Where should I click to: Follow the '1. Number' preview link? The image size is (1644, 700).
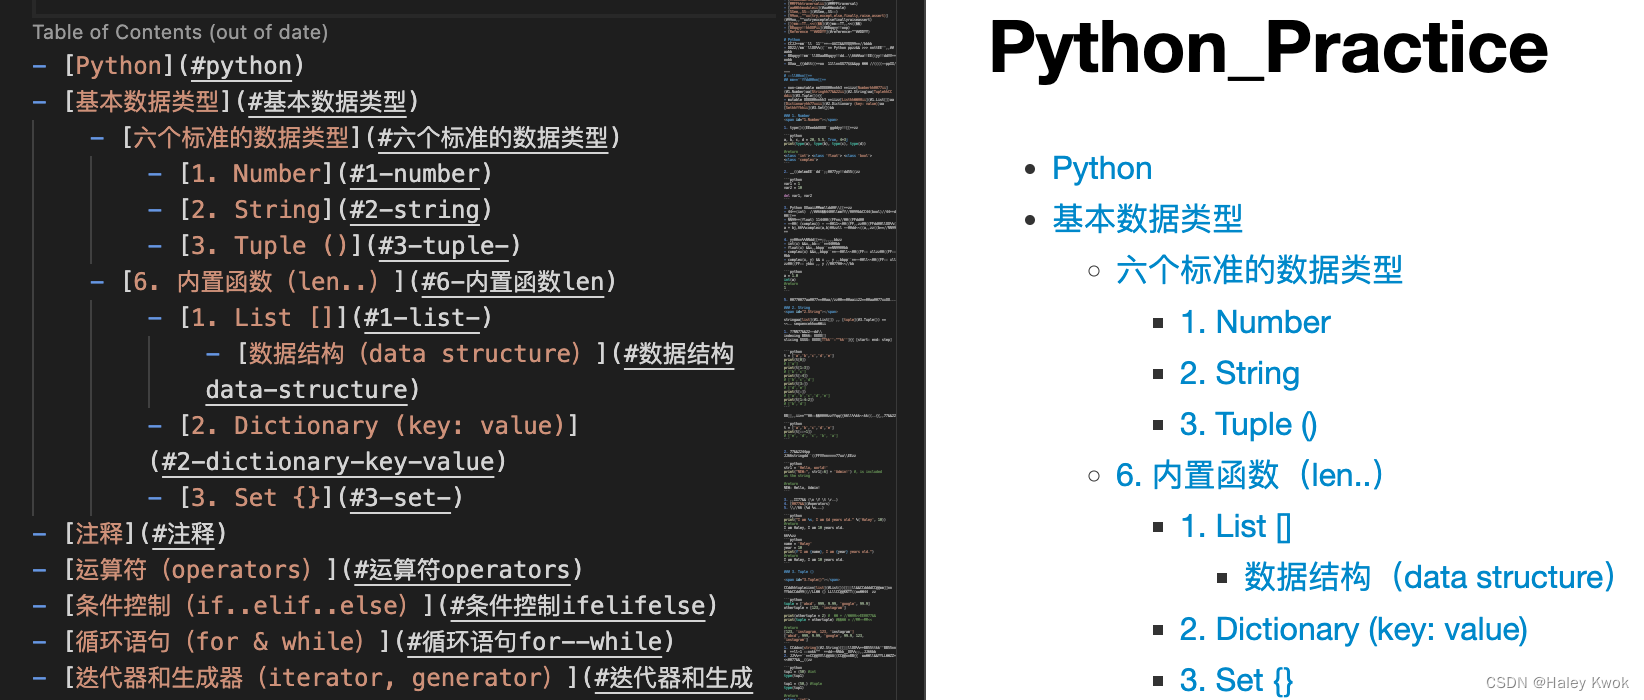(1255, 322)
